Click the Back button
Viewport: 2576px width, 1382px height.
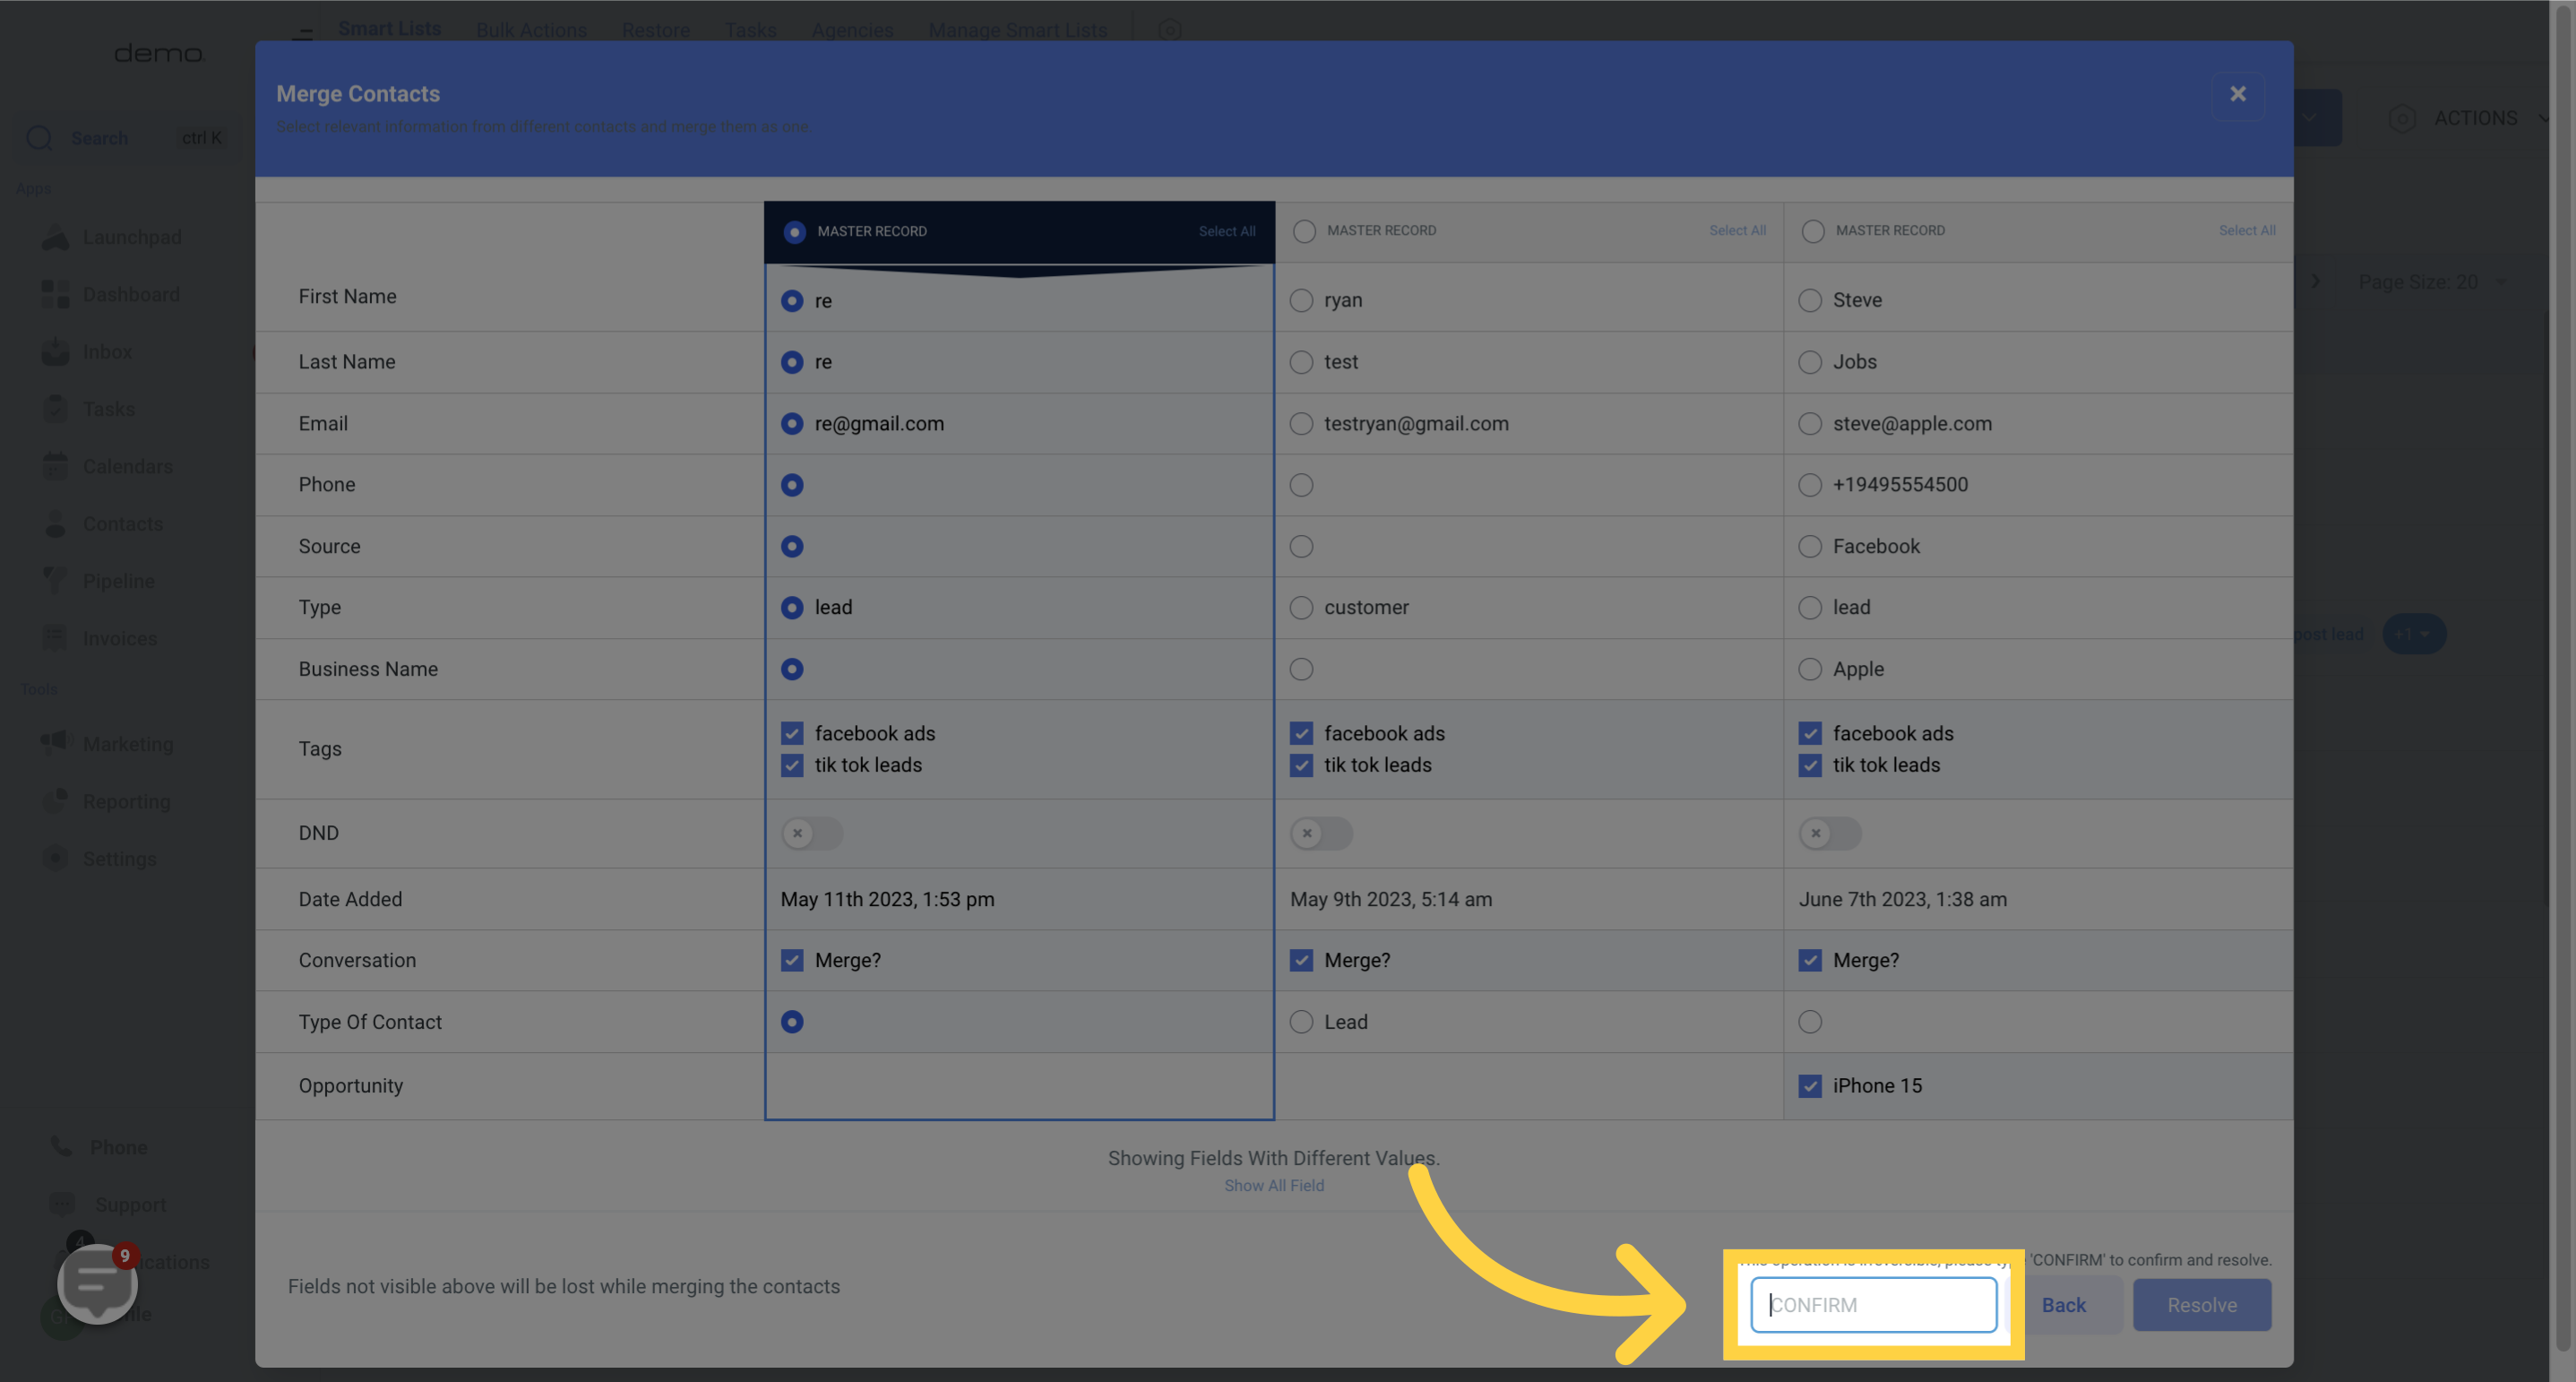(2063, 1304)
